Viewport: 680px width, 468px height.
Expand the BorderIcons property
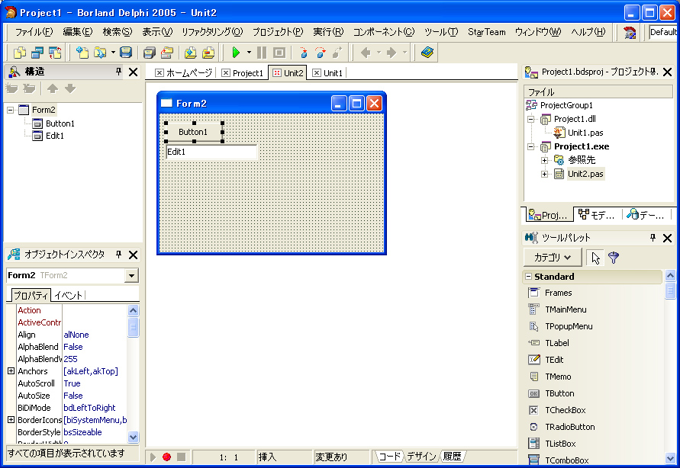(11, 419)
